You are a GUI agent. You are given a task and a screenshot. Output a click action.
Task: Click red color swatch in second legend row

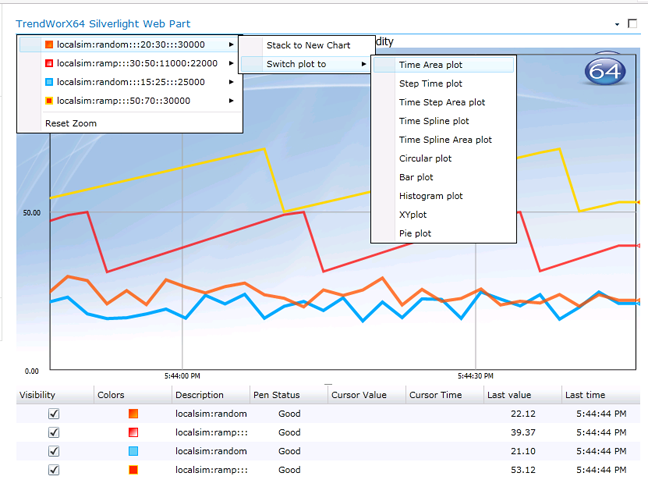pos(133,432)
